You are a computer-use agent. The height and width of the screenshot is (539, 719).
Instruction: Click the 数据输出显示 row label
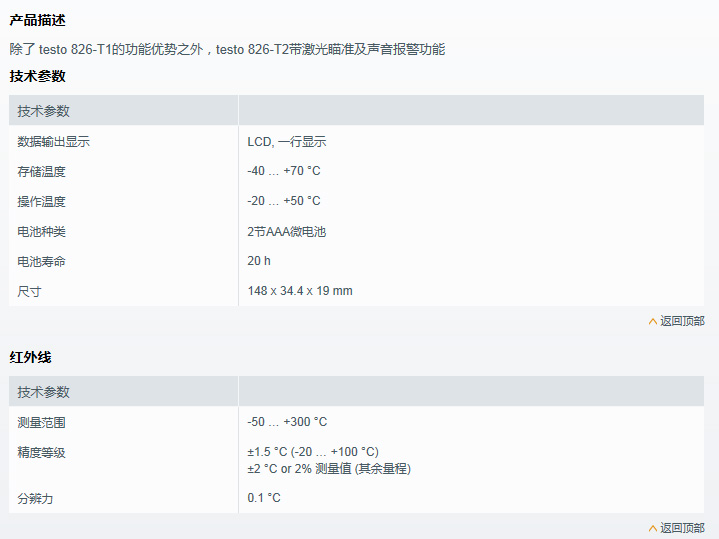pos(54,142)
